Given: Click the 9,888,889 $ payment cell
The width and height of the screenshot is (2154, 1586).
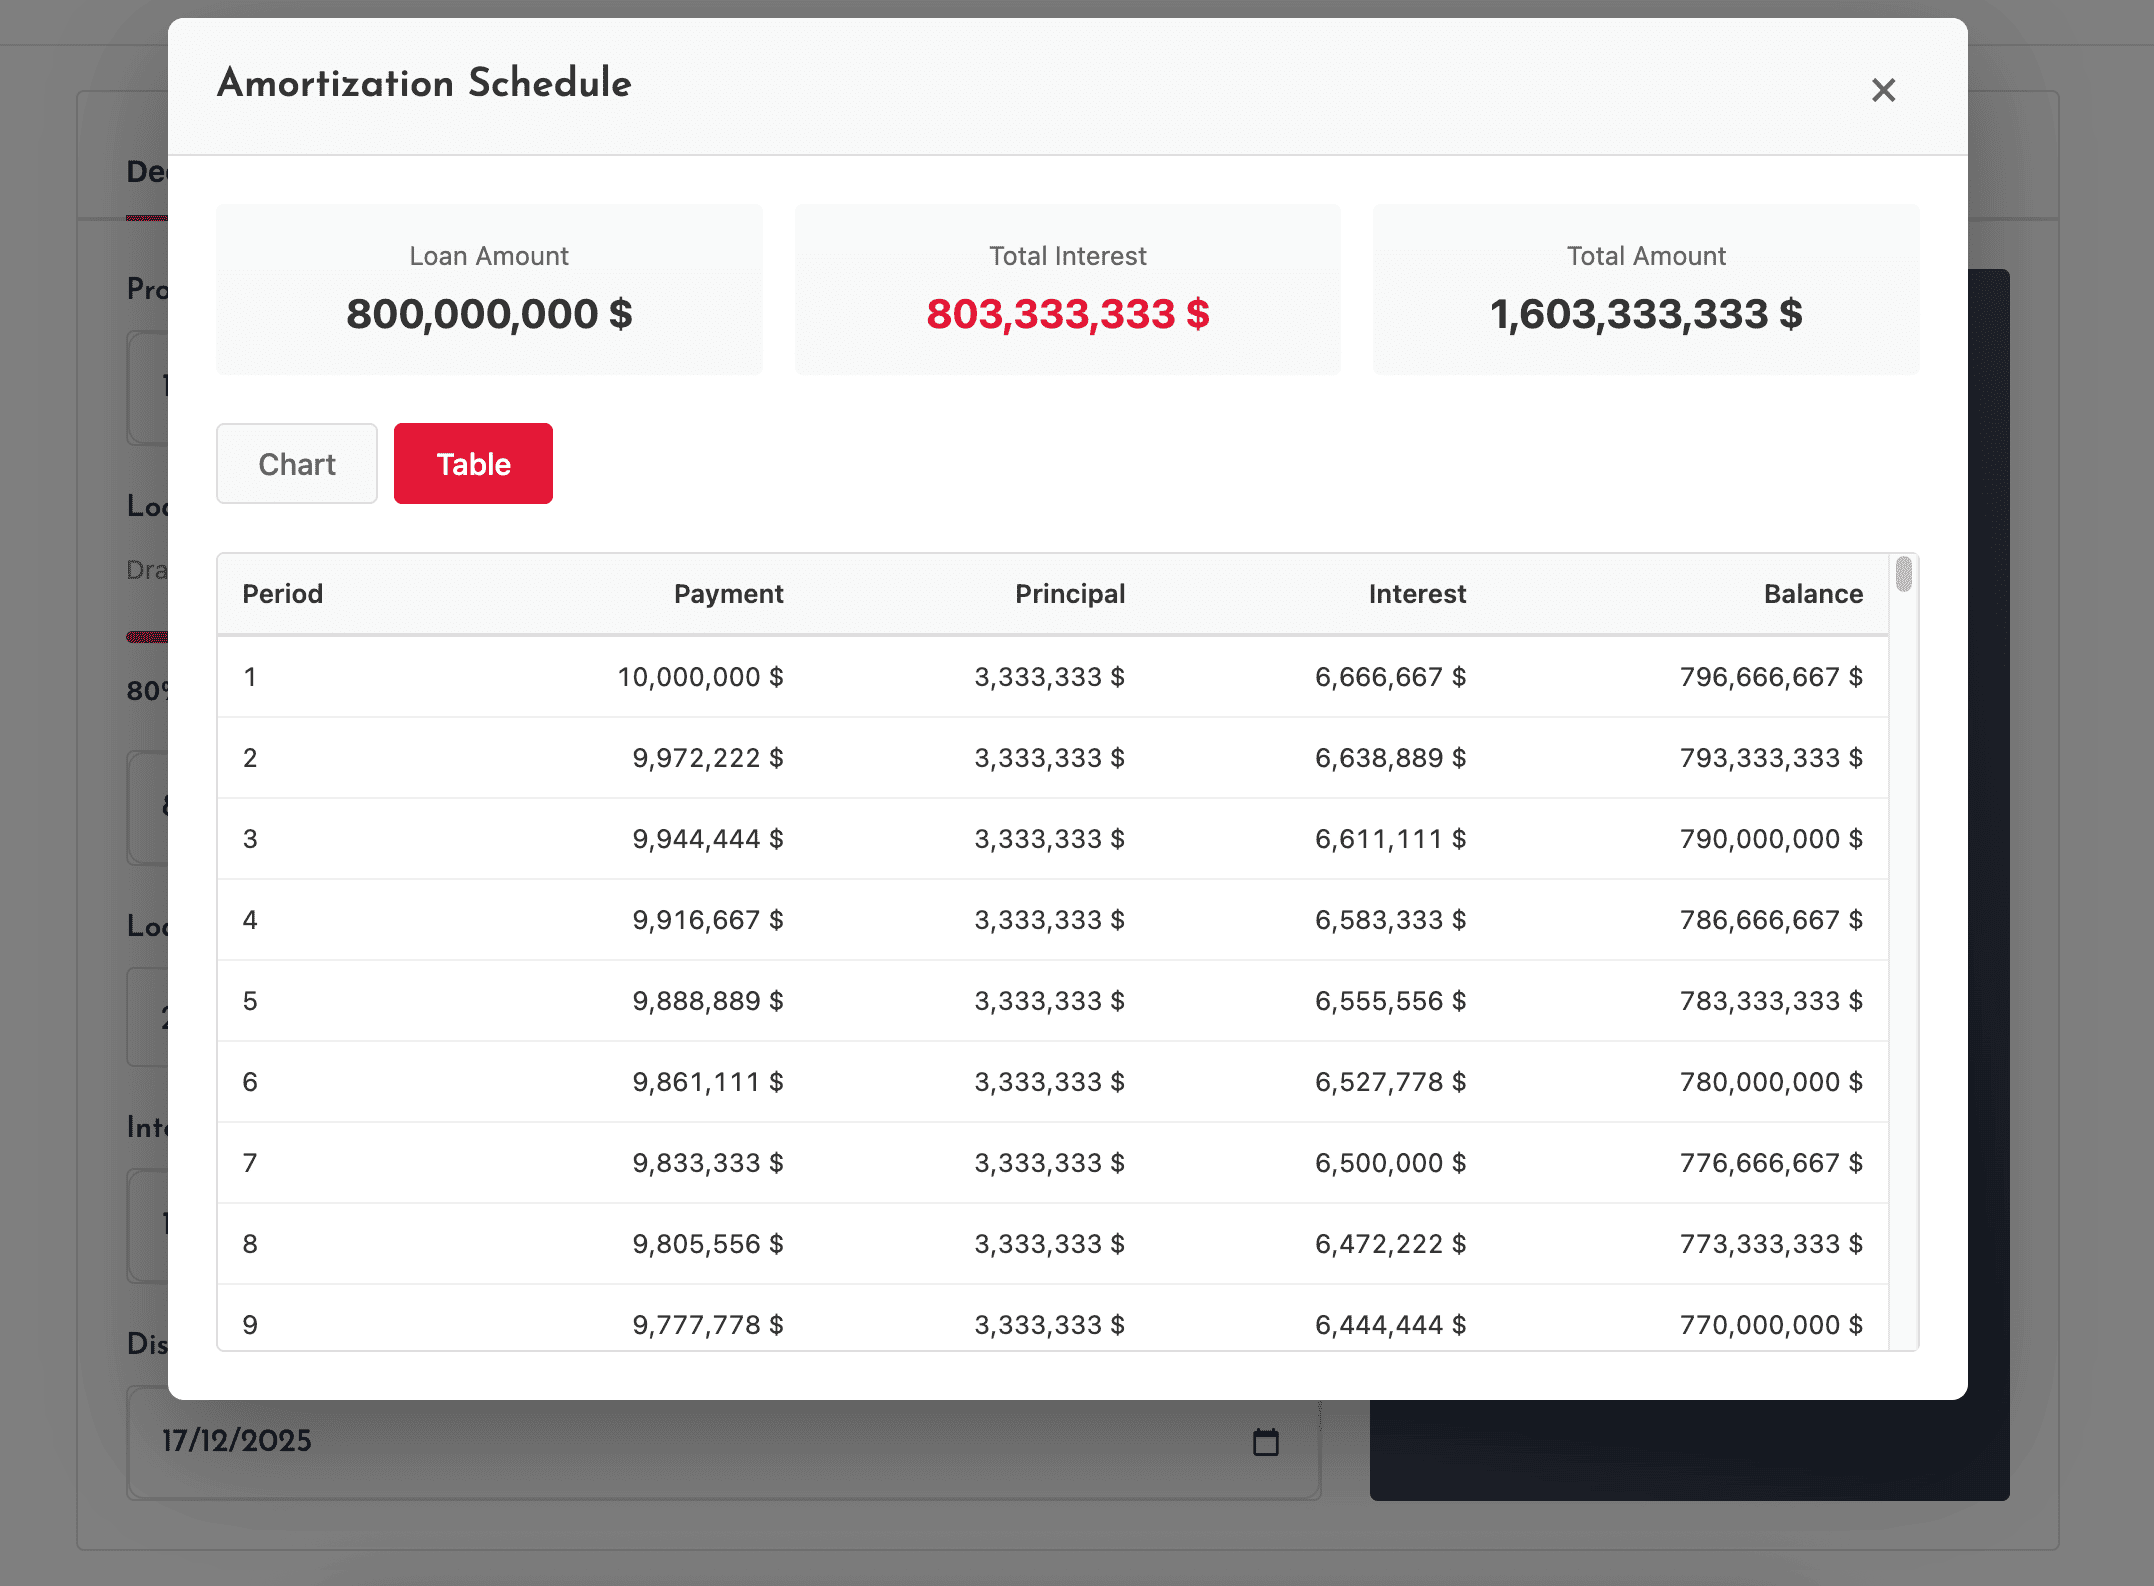Looking at the screenshot, I should coord(707,1001).
